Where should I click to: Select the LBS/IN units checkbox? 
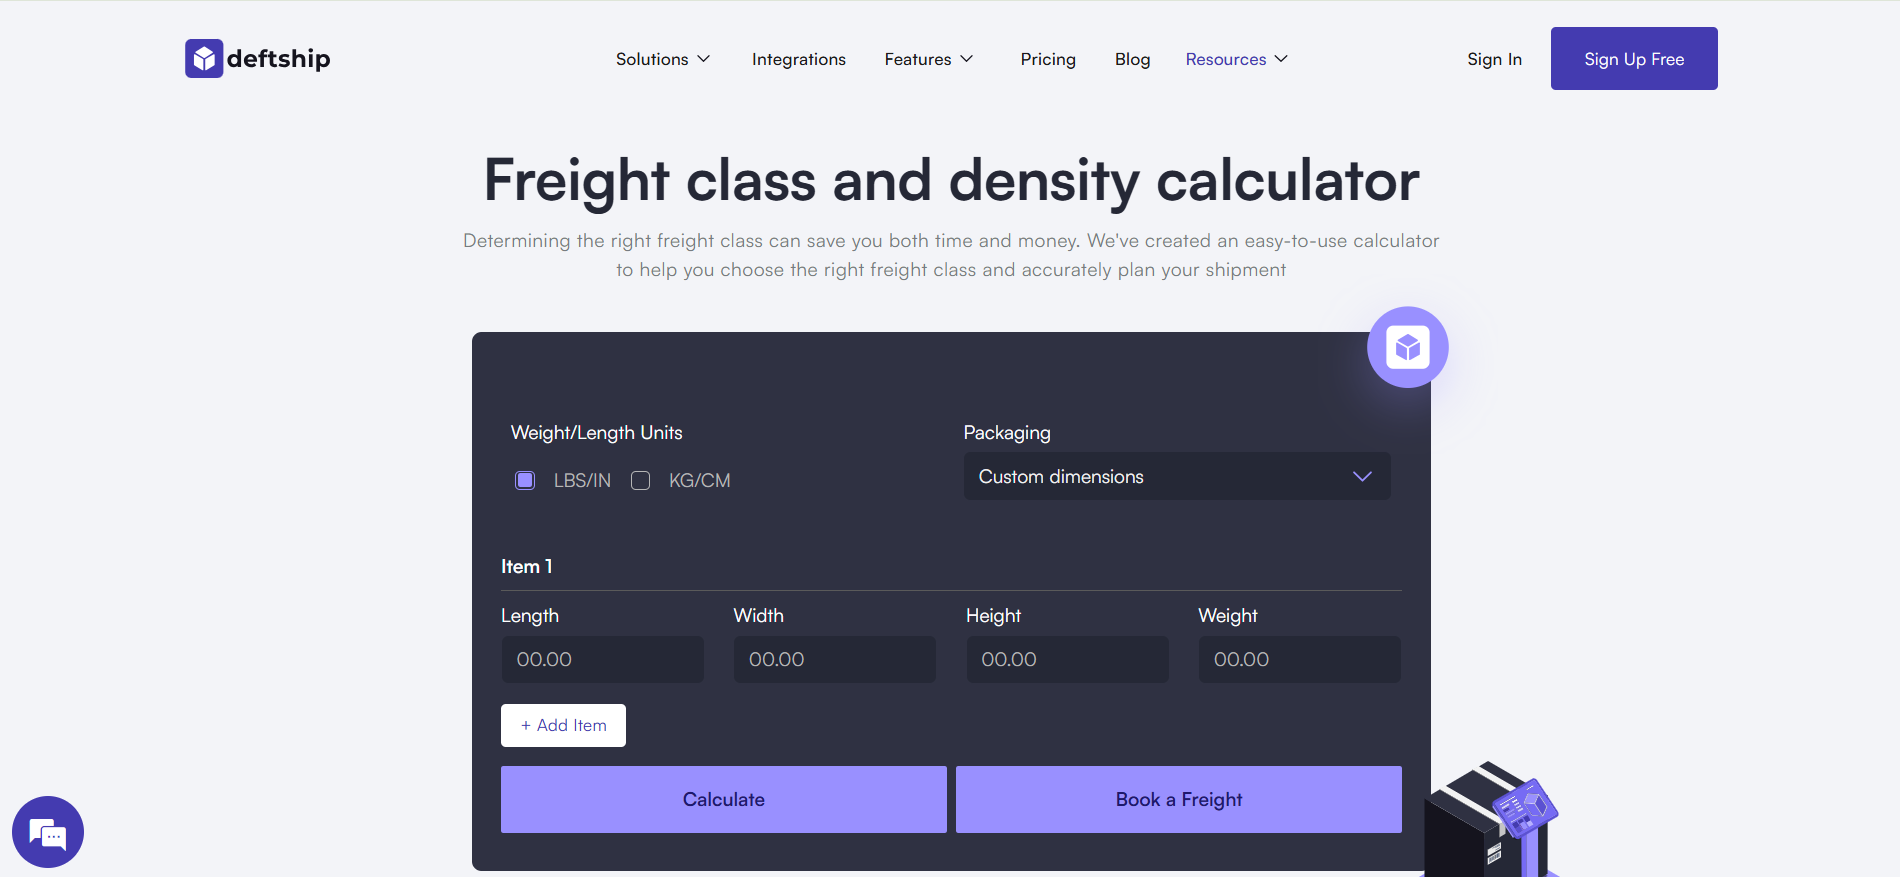click(524, 480)
